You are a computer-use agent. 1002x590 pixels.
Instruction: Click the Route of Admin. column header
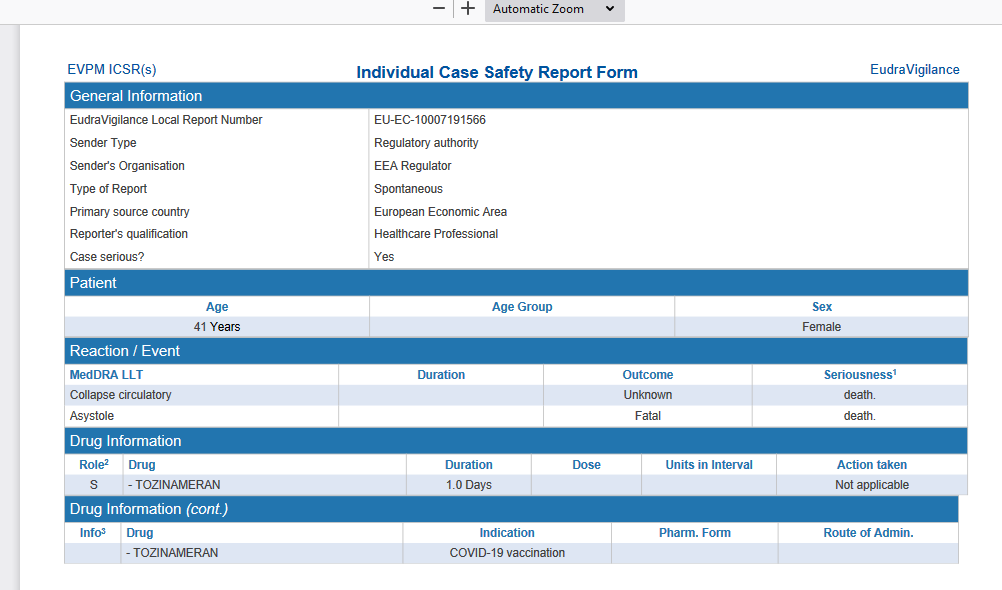(x=868, y=532)
